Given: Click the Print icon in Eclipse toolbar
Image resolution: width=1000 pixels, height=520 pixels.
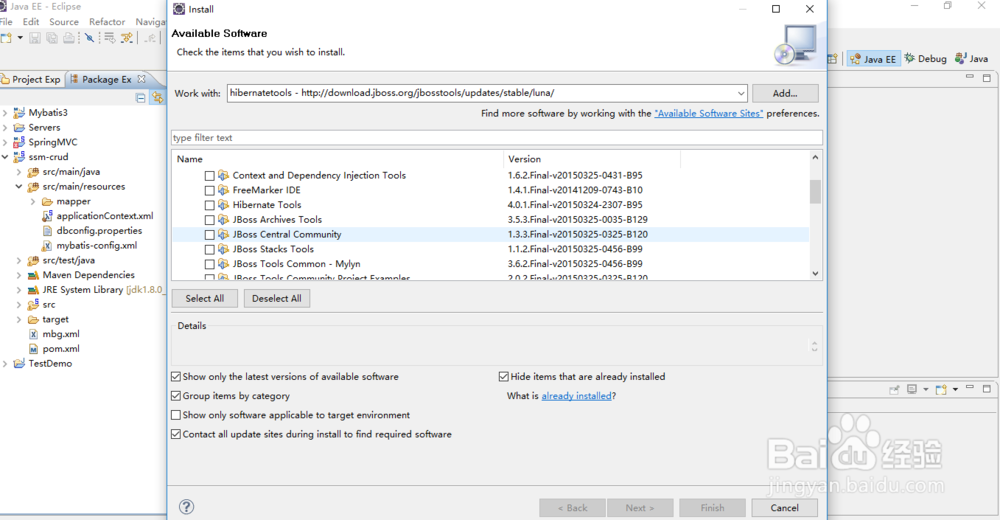Looking at the screenshot, I should 68,38.
